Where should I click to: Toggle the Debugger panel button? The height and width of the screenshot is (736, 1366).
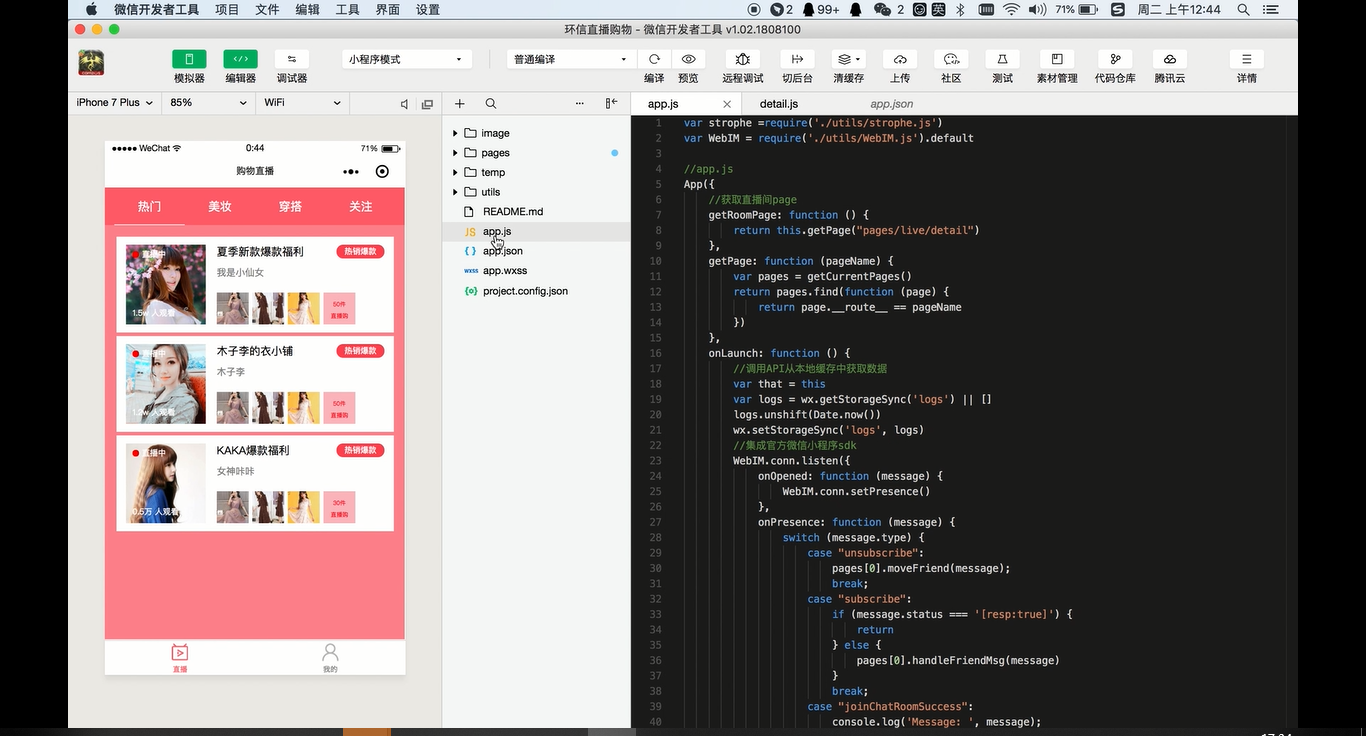click(x=291, y=60)
